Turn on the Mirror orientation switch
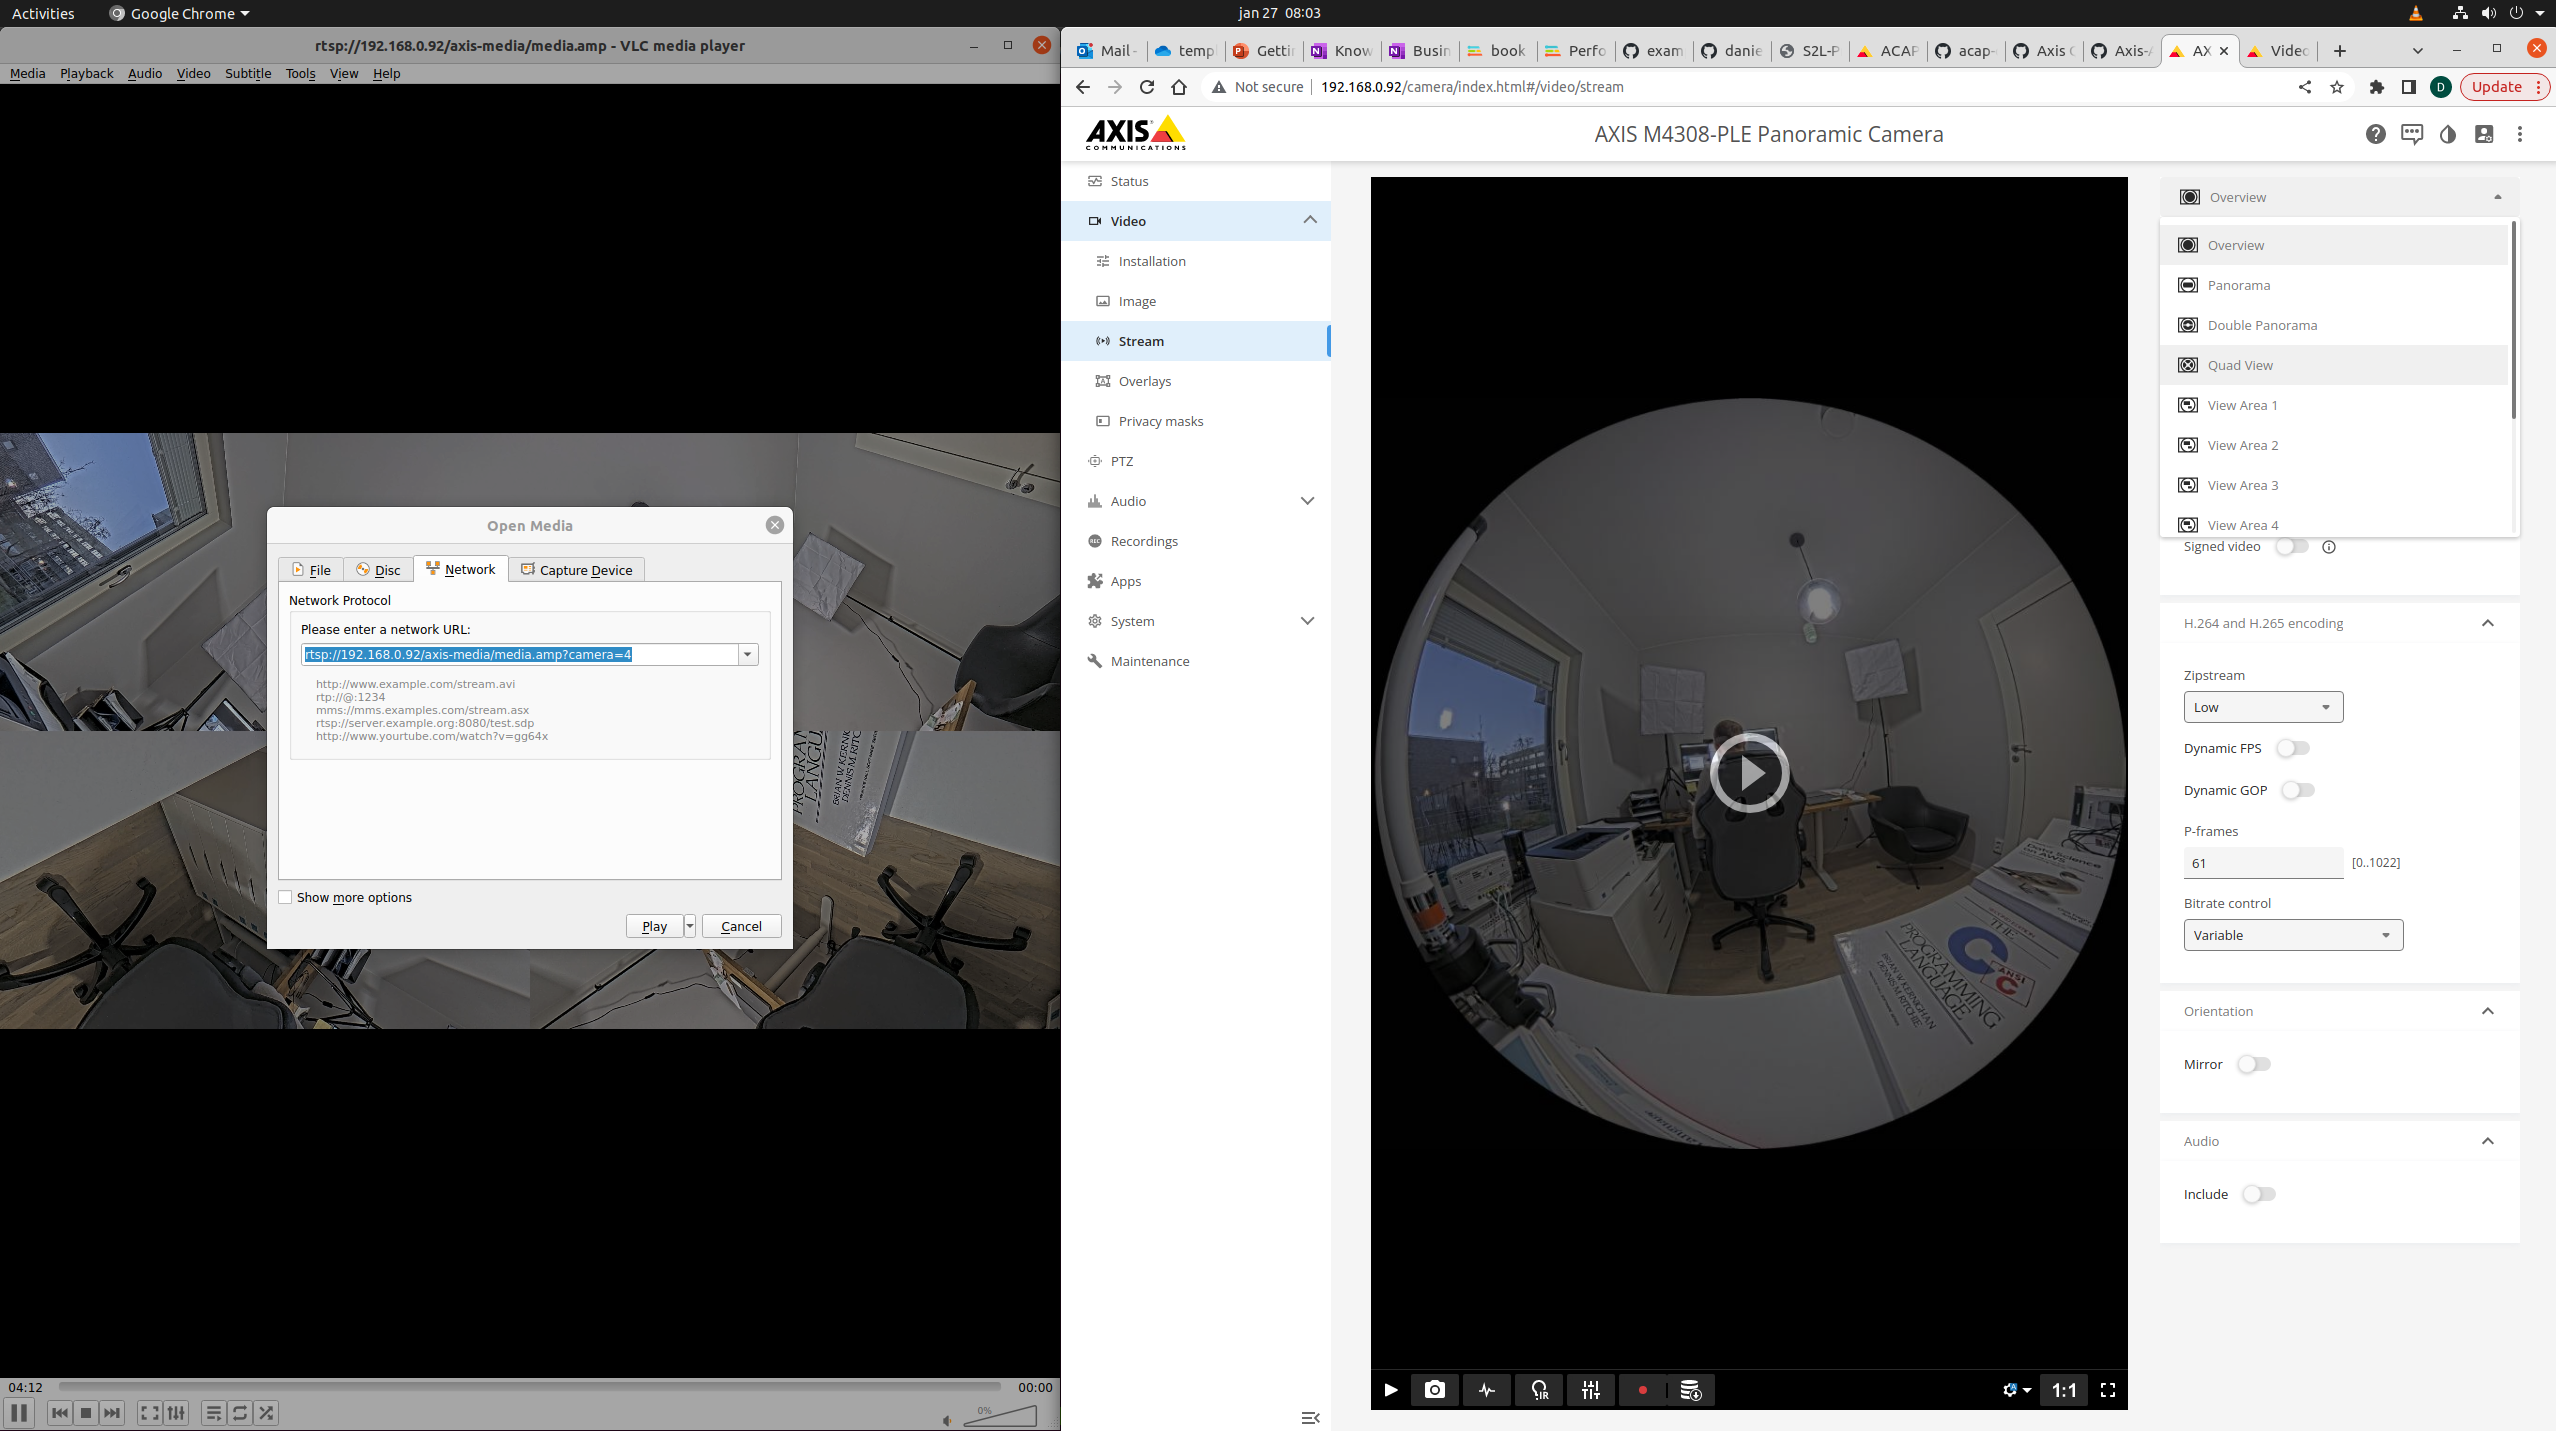 pos(2254,1064)
